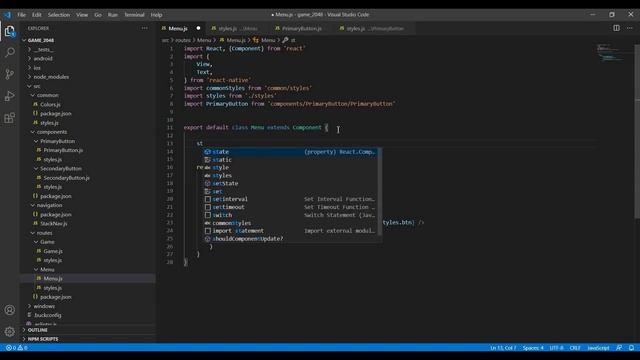This screenshot has height=360, width=640.
Task: Change JavaScript language mode in status bar
Action: click(x=598, y=348)
